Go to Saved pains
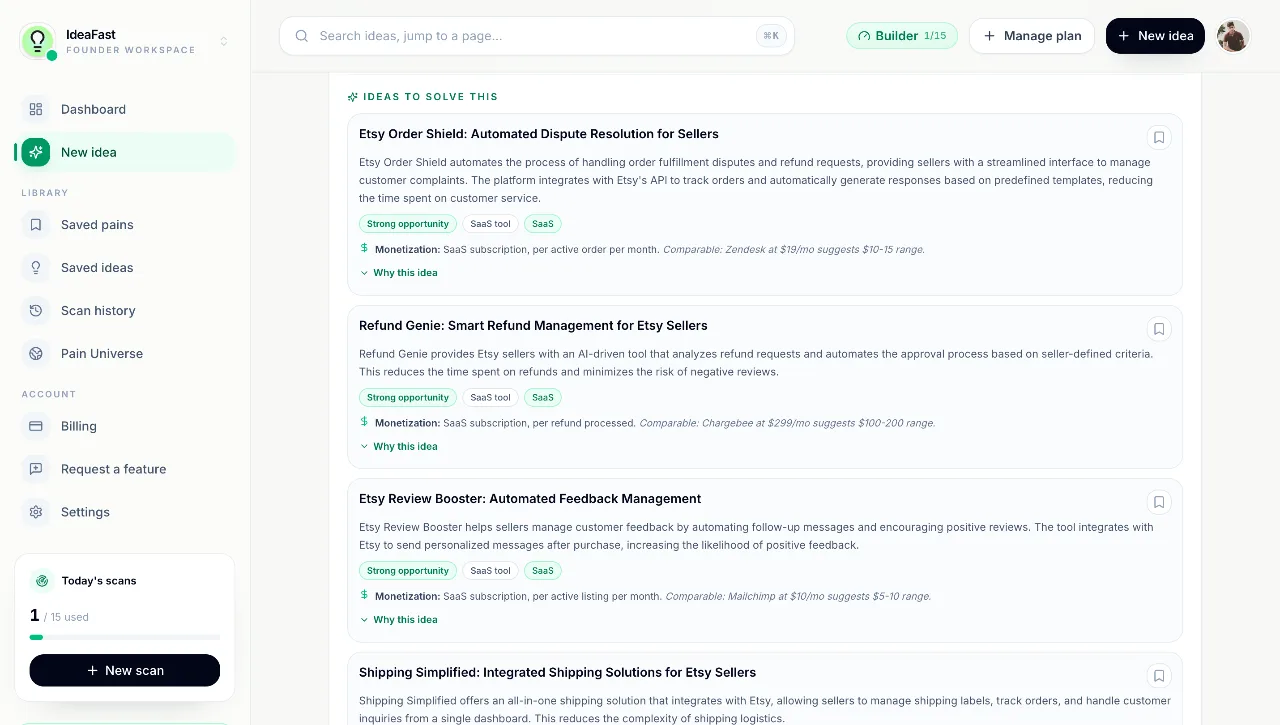Image resolution: width=1280 pixels, height=725 pixels. point(125,225)
